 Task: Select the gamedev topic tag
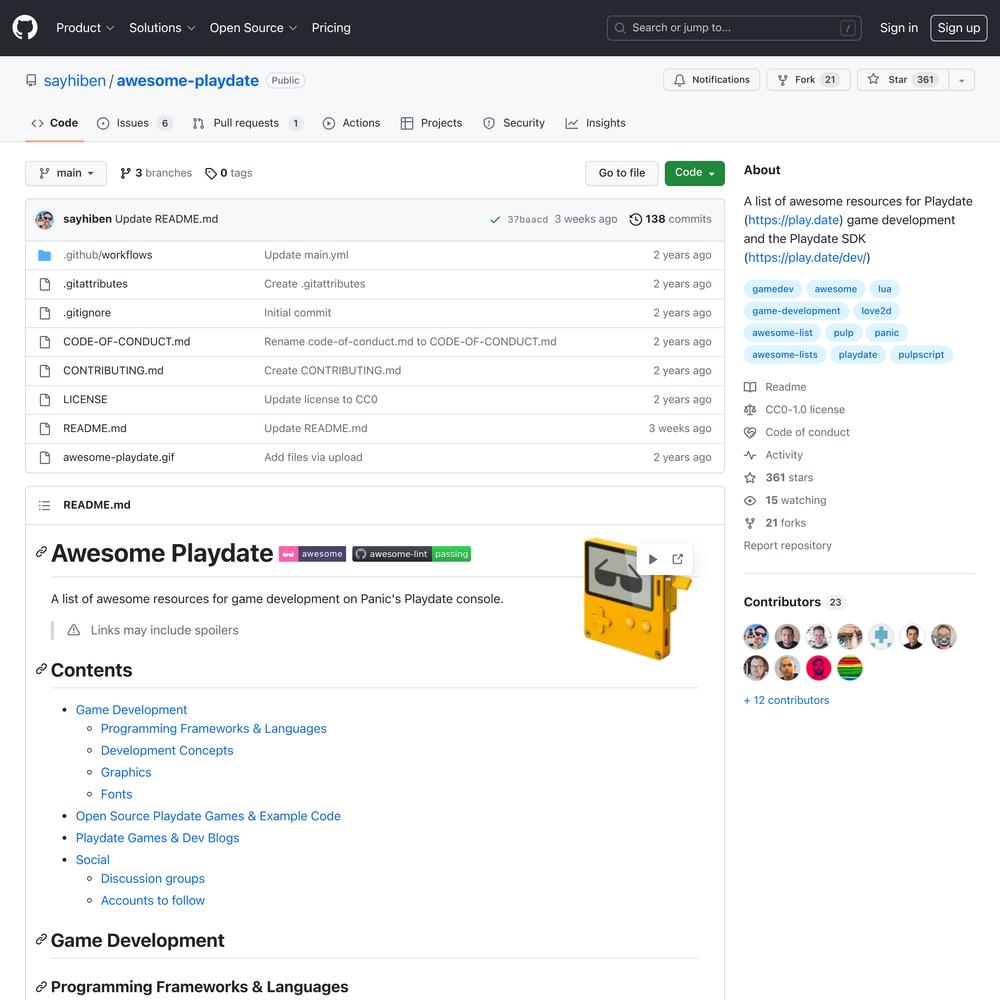pyautogui.click(x=772, y=290)
